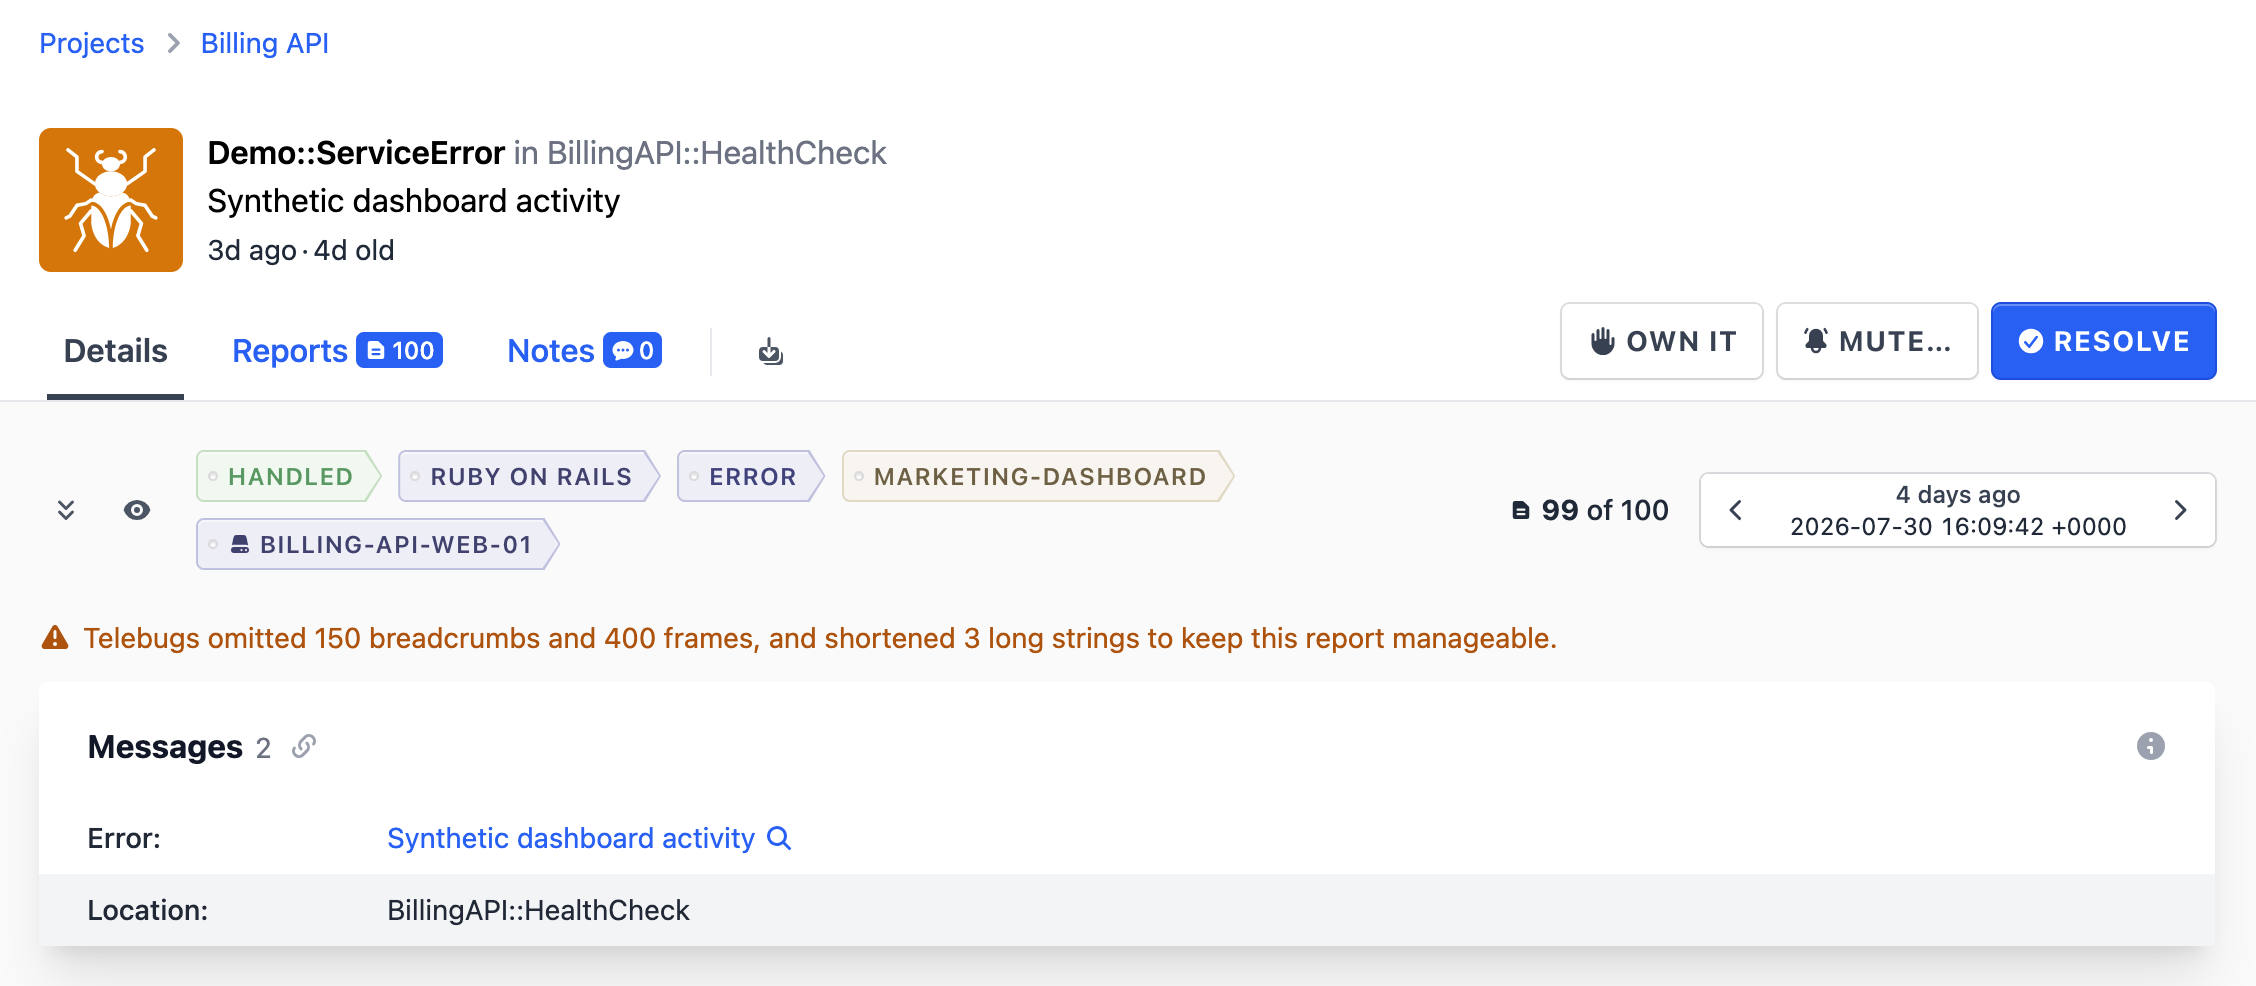Click the download report icon
This screenshot has width=2256, height=986.
pyautogui.click(x=770, y=352)
